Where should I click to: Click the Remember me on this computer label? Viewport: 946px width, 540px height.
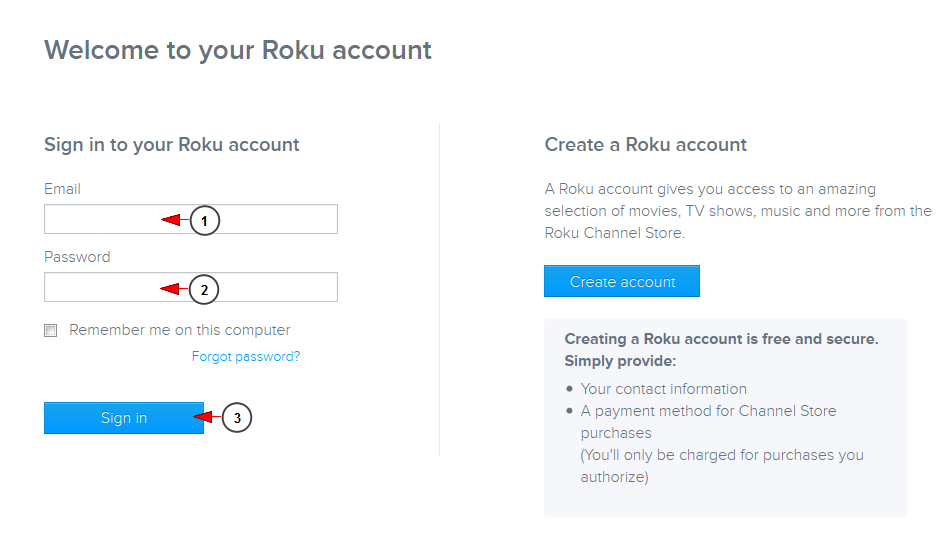pyautogui.click(x=180, y=330)
